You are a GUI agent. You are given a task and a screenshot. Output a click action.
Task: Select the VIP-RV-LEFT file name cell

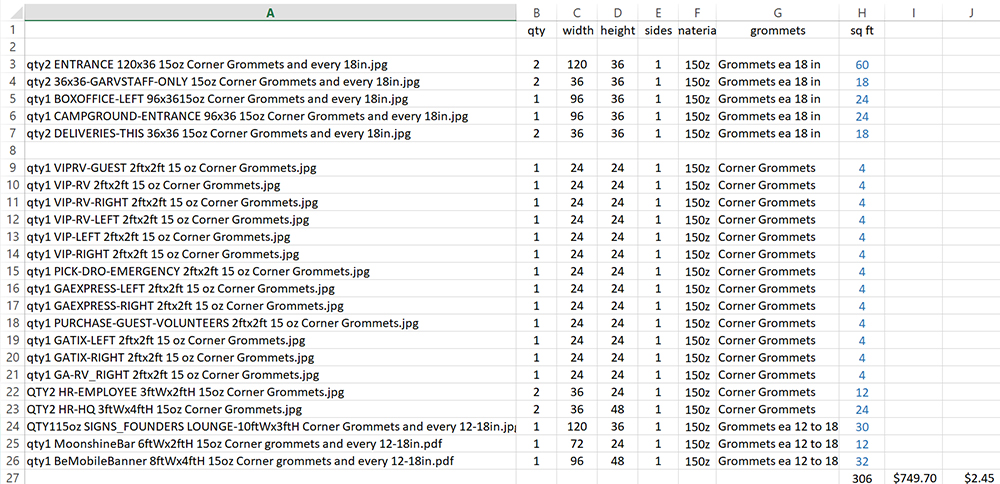click(x=270, y=219)
